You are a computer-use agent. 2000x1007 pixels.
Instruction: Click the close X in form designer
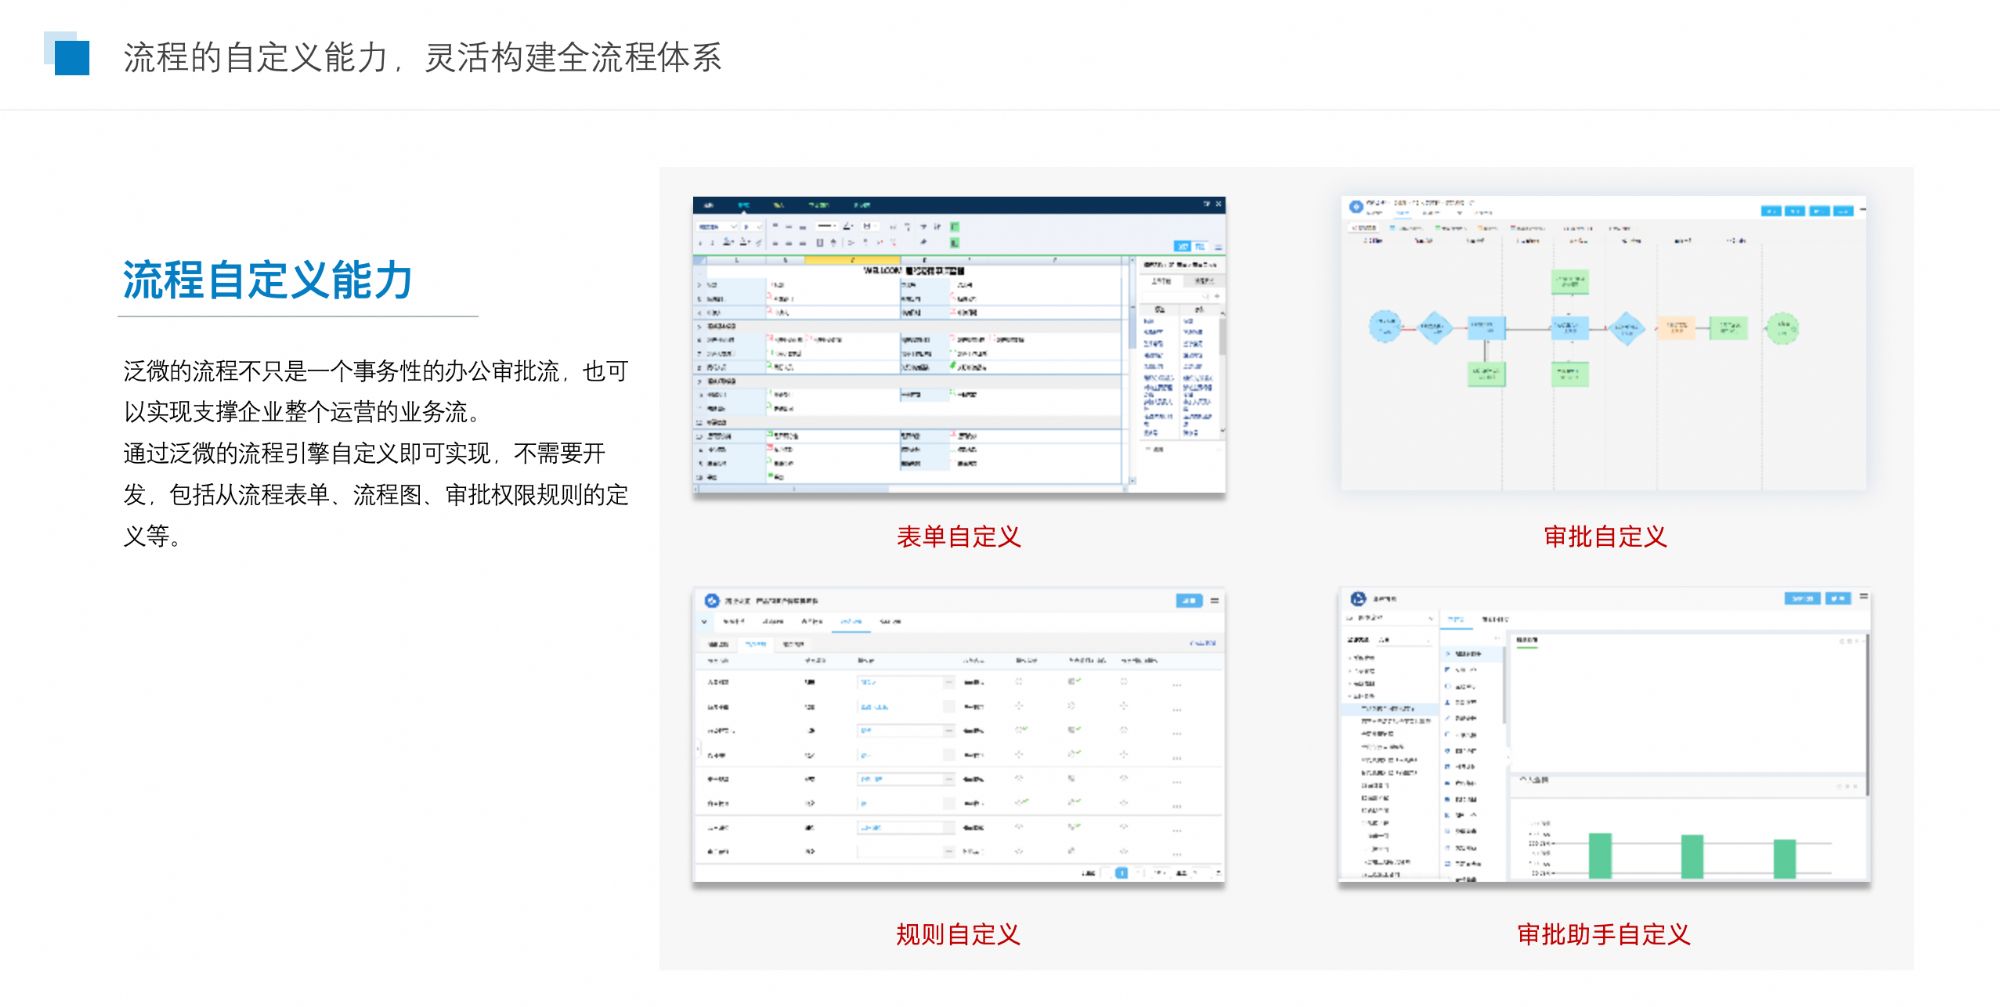1218,204
